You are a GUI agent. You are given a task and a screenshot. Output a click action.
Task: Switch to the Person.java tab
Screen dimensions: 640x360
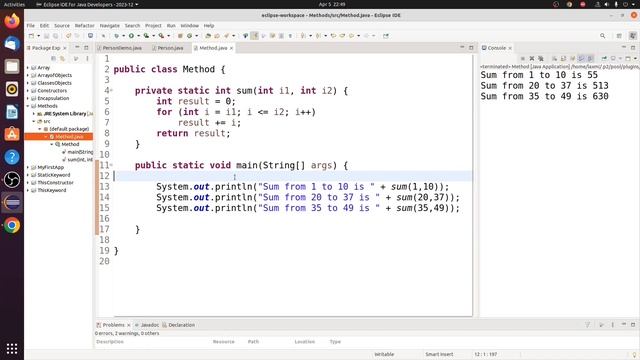click(x=170, y=48)
